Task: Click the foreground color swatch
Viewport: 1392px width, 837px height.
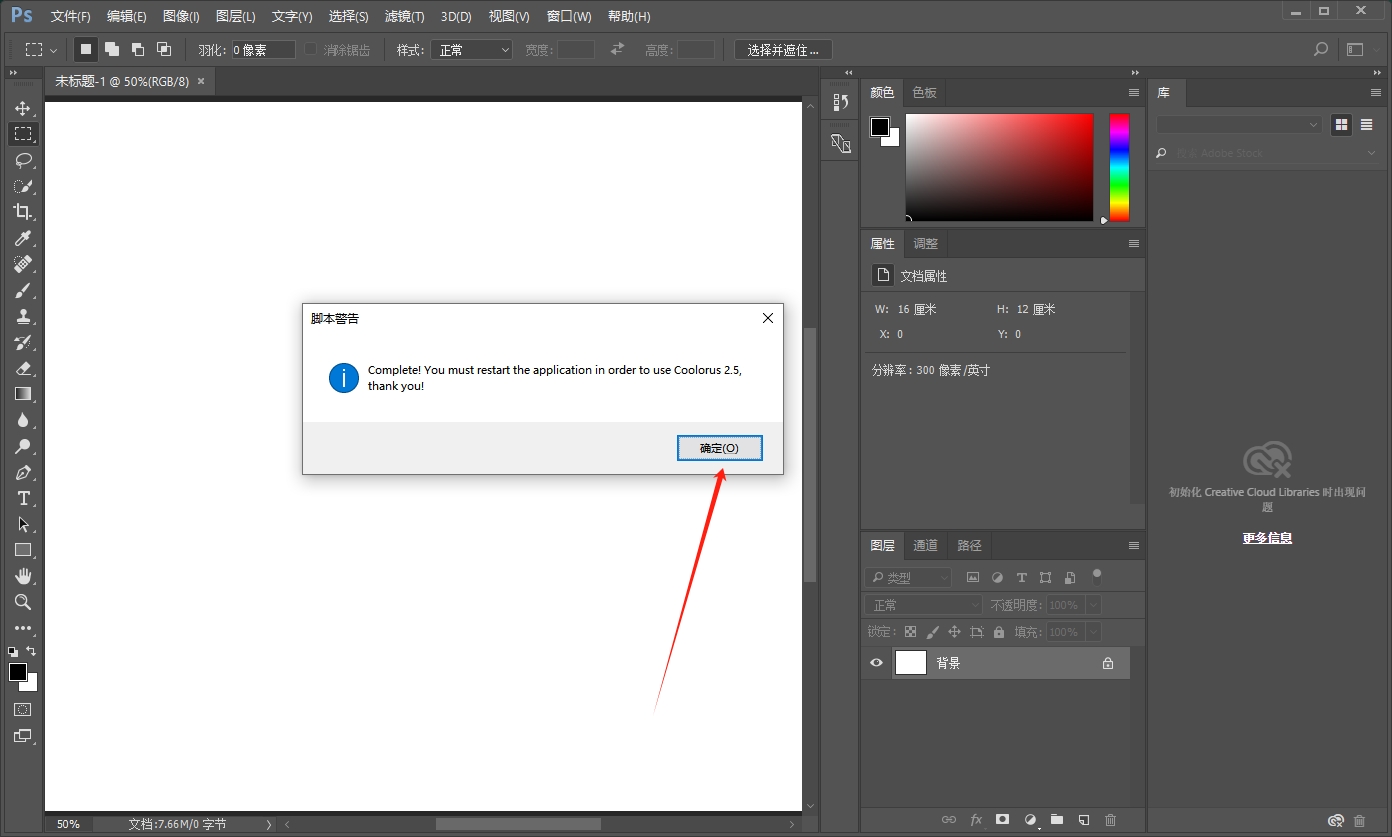Action: click(17, 670)
